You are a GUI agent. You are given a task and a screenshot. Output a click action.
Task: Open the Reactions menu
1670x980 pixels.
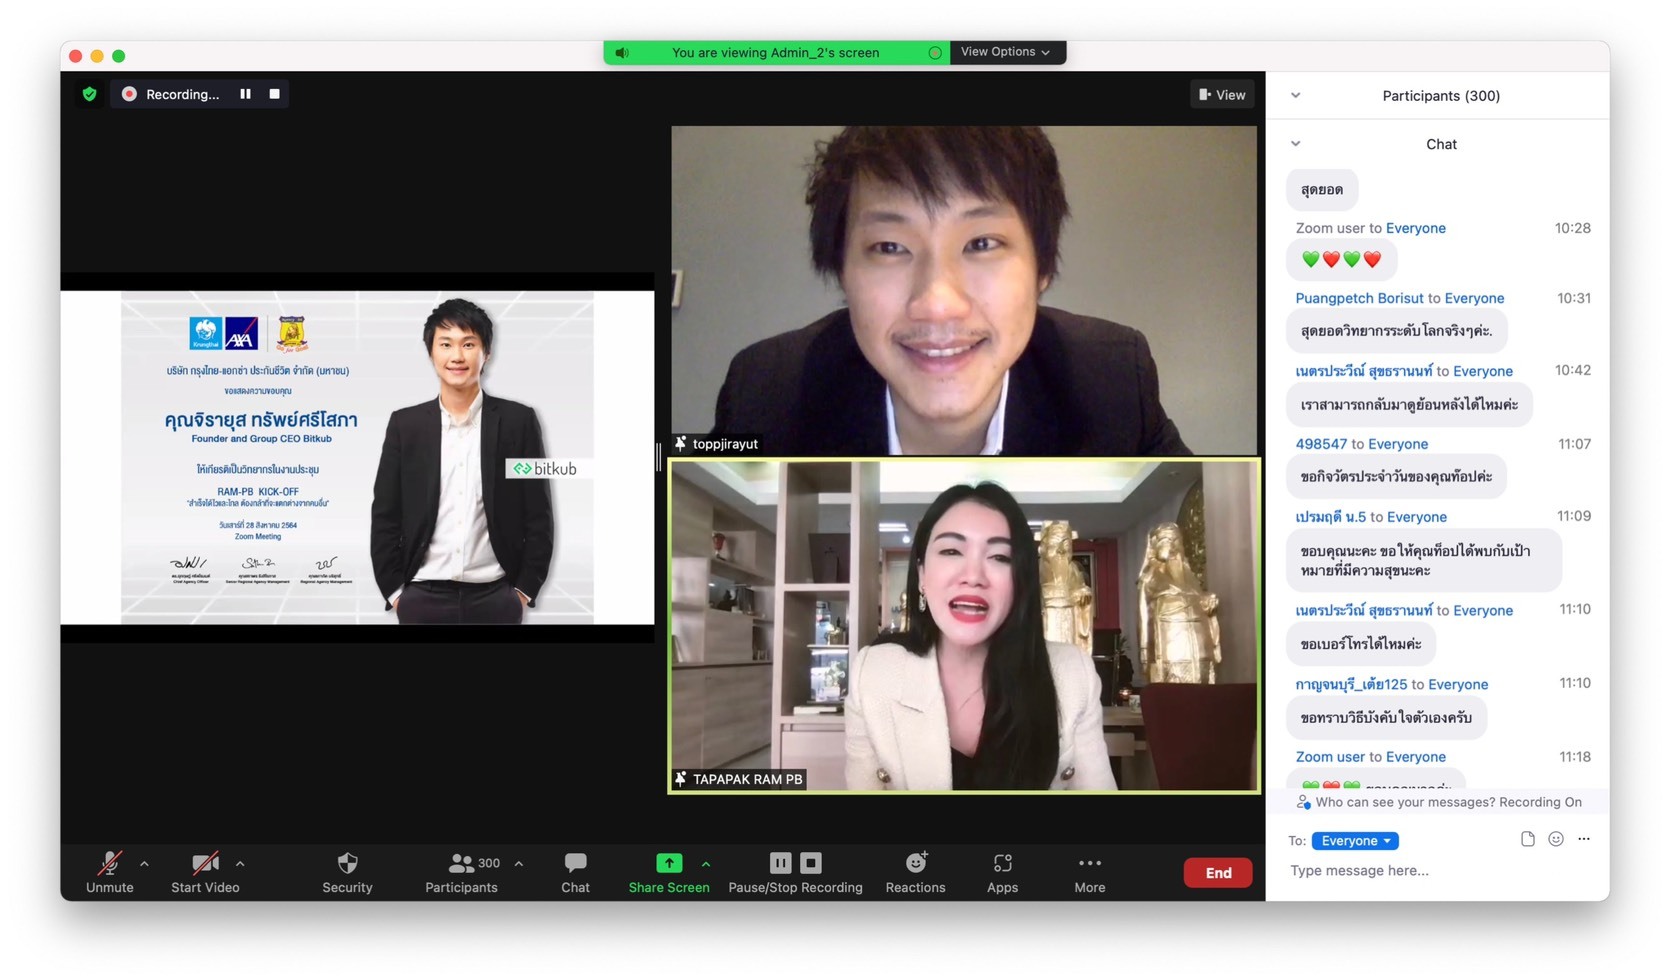[915, 872]
